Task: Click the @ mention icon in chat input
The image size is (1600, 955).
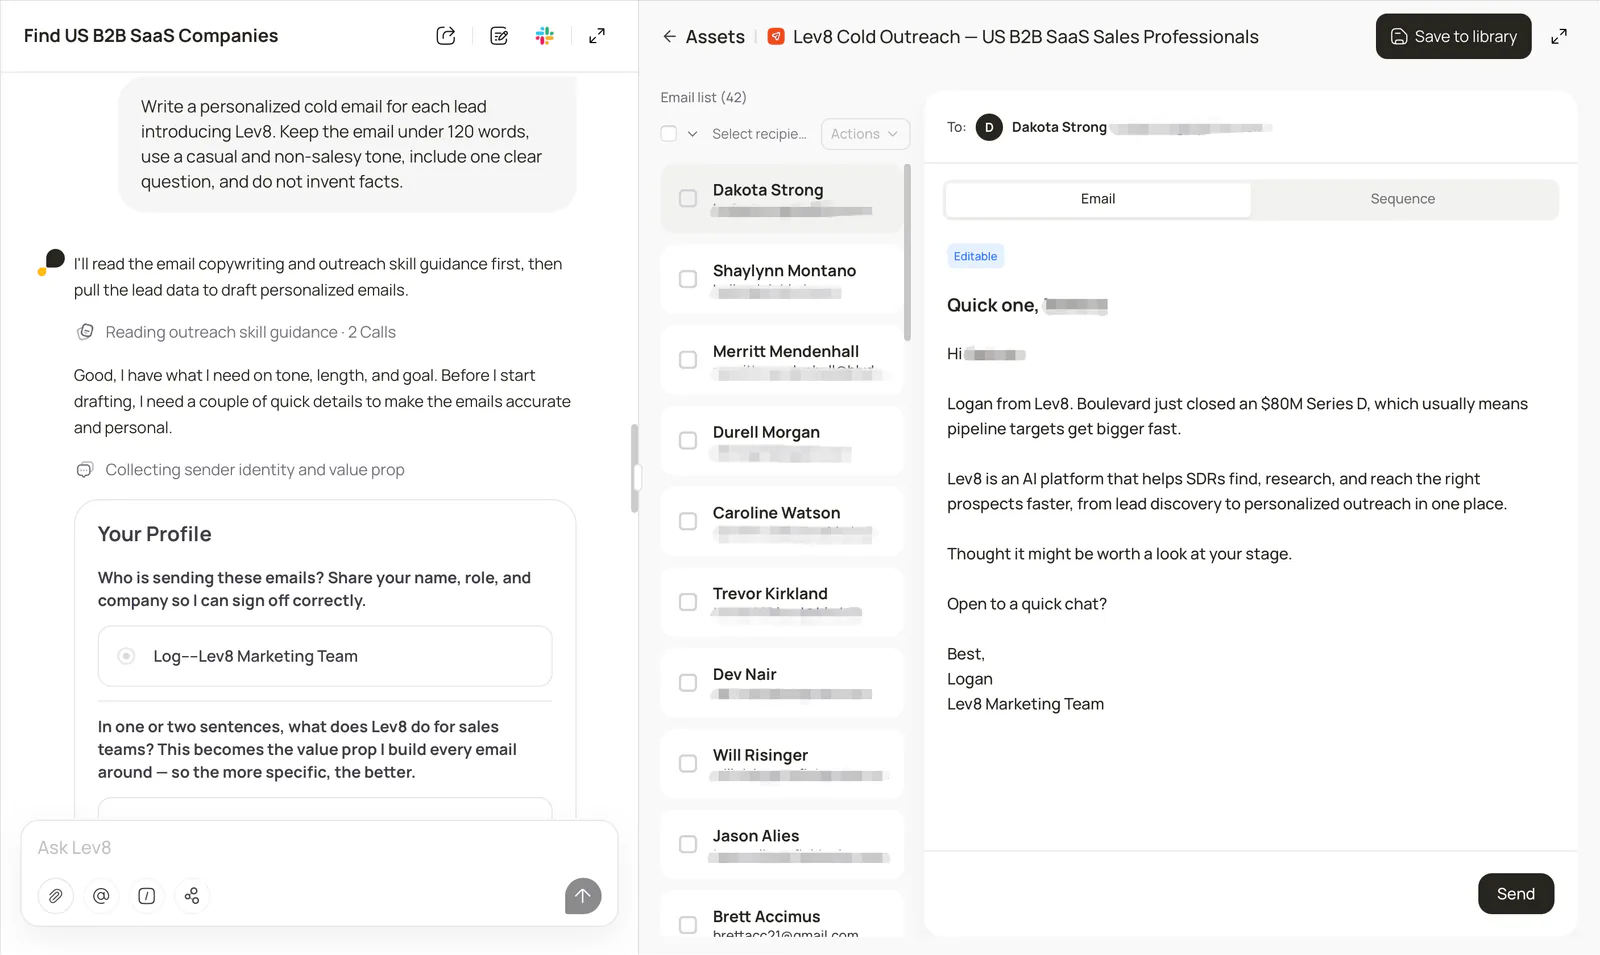Action: pos(101,896)
